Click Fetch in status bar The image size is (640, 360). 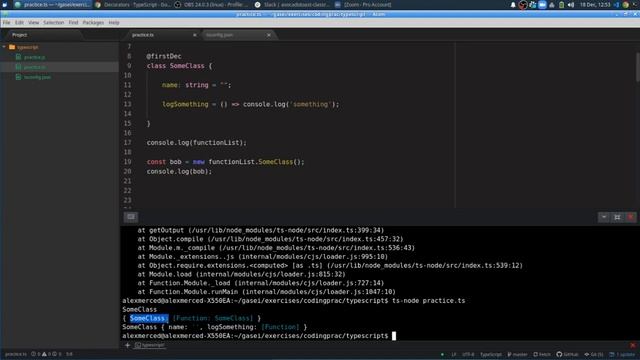[542, 354]
